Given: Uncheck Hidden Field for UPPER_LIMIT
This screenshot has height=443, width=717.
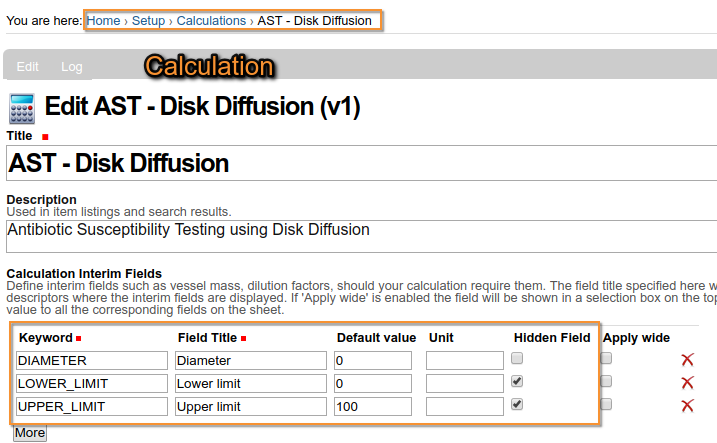Looking at the screenshot, I should 517,404.
